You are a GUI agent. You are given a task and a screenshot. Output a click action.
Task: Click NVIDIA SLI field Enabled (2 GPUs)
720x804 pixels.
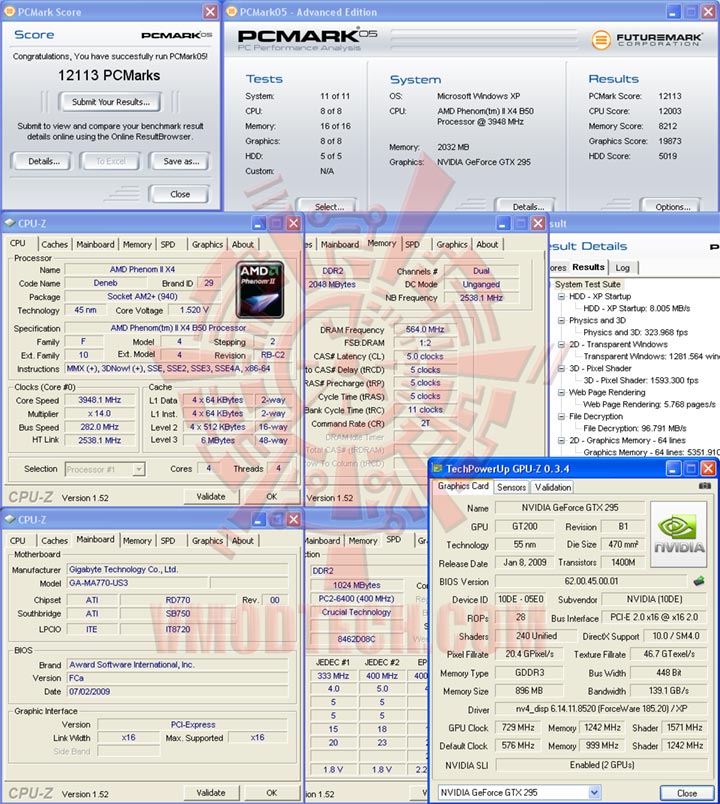[601, 765]
